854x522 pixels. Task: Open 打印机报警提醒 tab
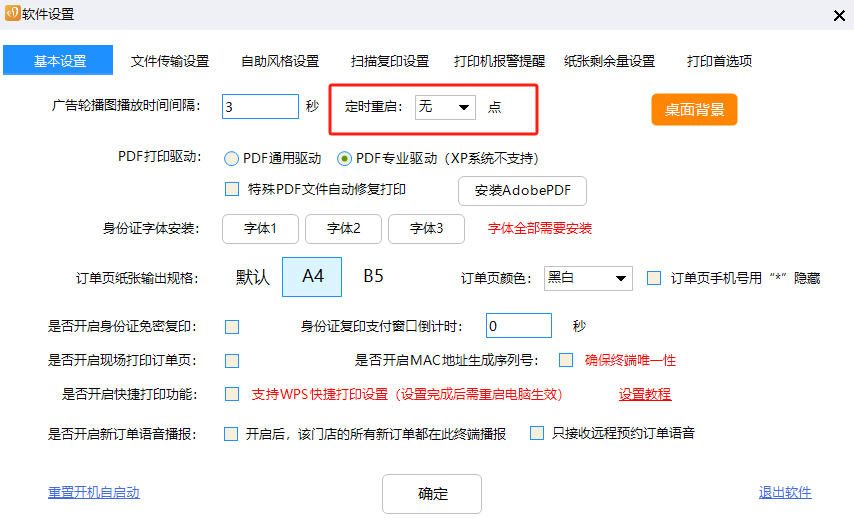[x=499, y=61]
